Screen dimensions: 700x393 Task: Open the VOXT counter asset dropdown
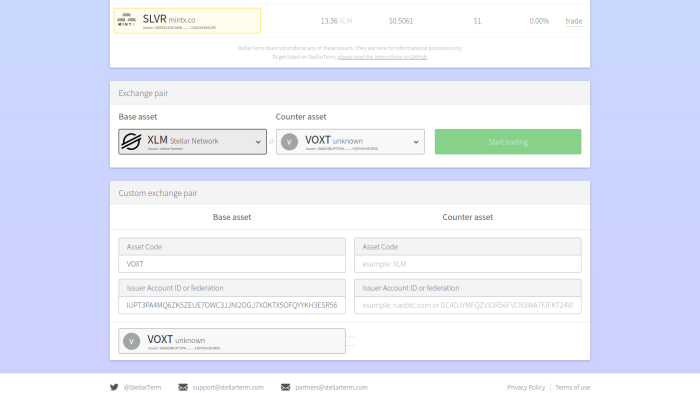[350, 142]
